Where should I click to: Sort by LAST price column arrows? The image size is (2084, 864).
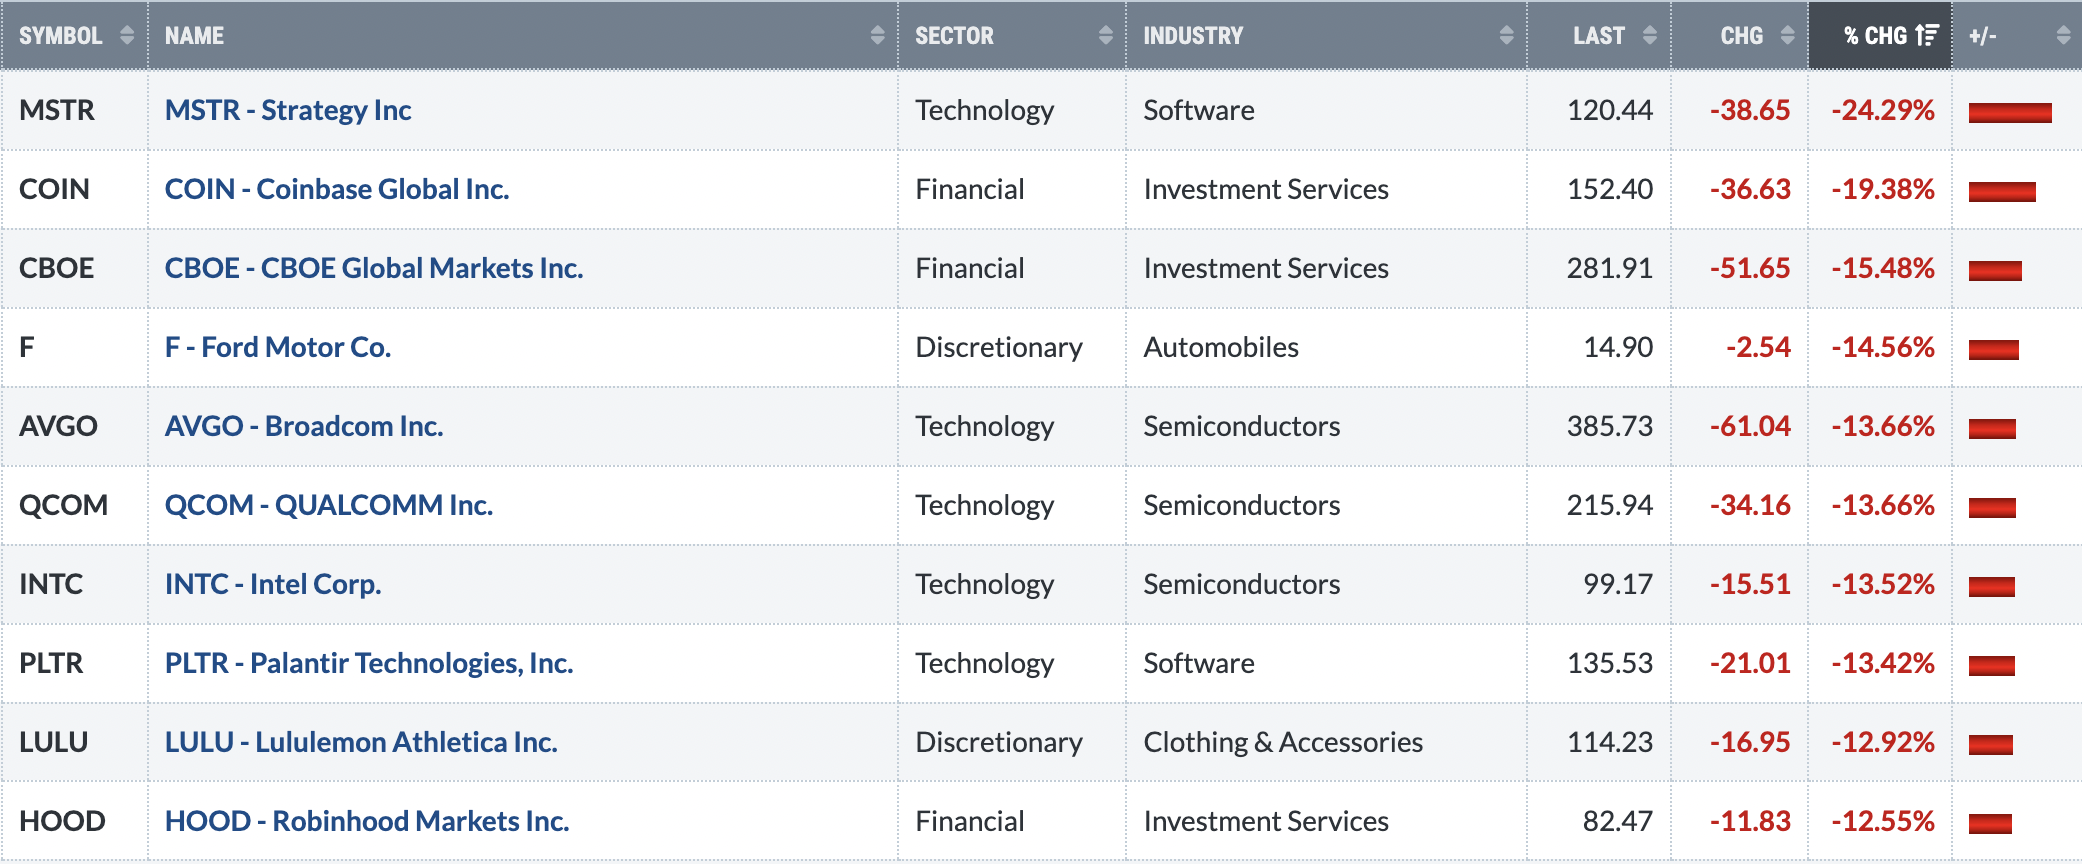pos(1650,35)
